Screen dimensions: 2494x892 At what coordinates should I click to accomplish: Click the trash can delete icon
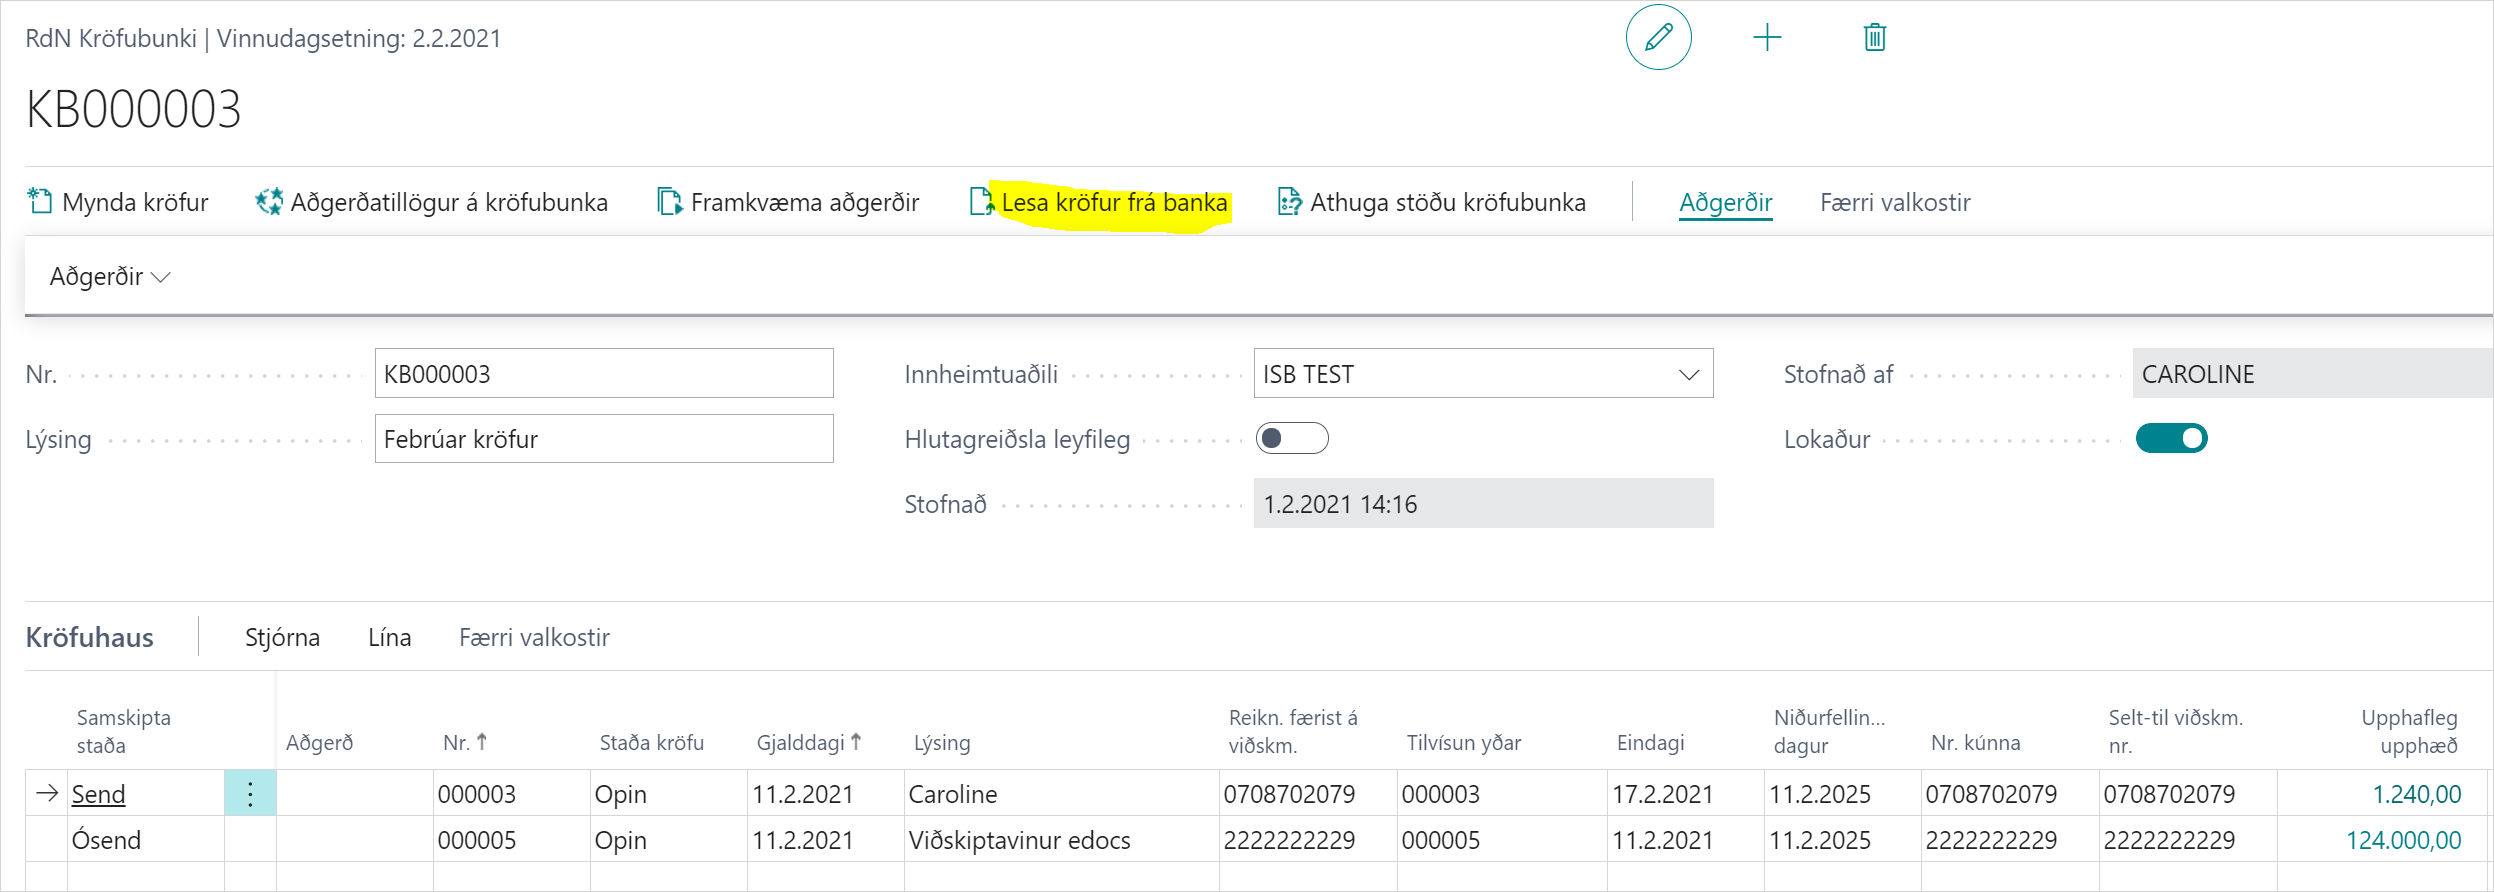click(1874, 38)
